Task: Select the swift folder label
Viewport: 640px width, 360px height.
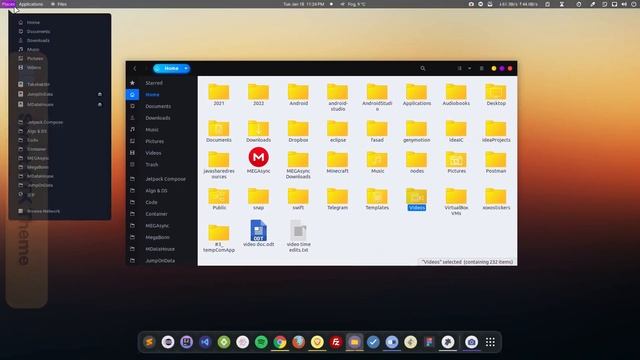Action: pos(298,208)
